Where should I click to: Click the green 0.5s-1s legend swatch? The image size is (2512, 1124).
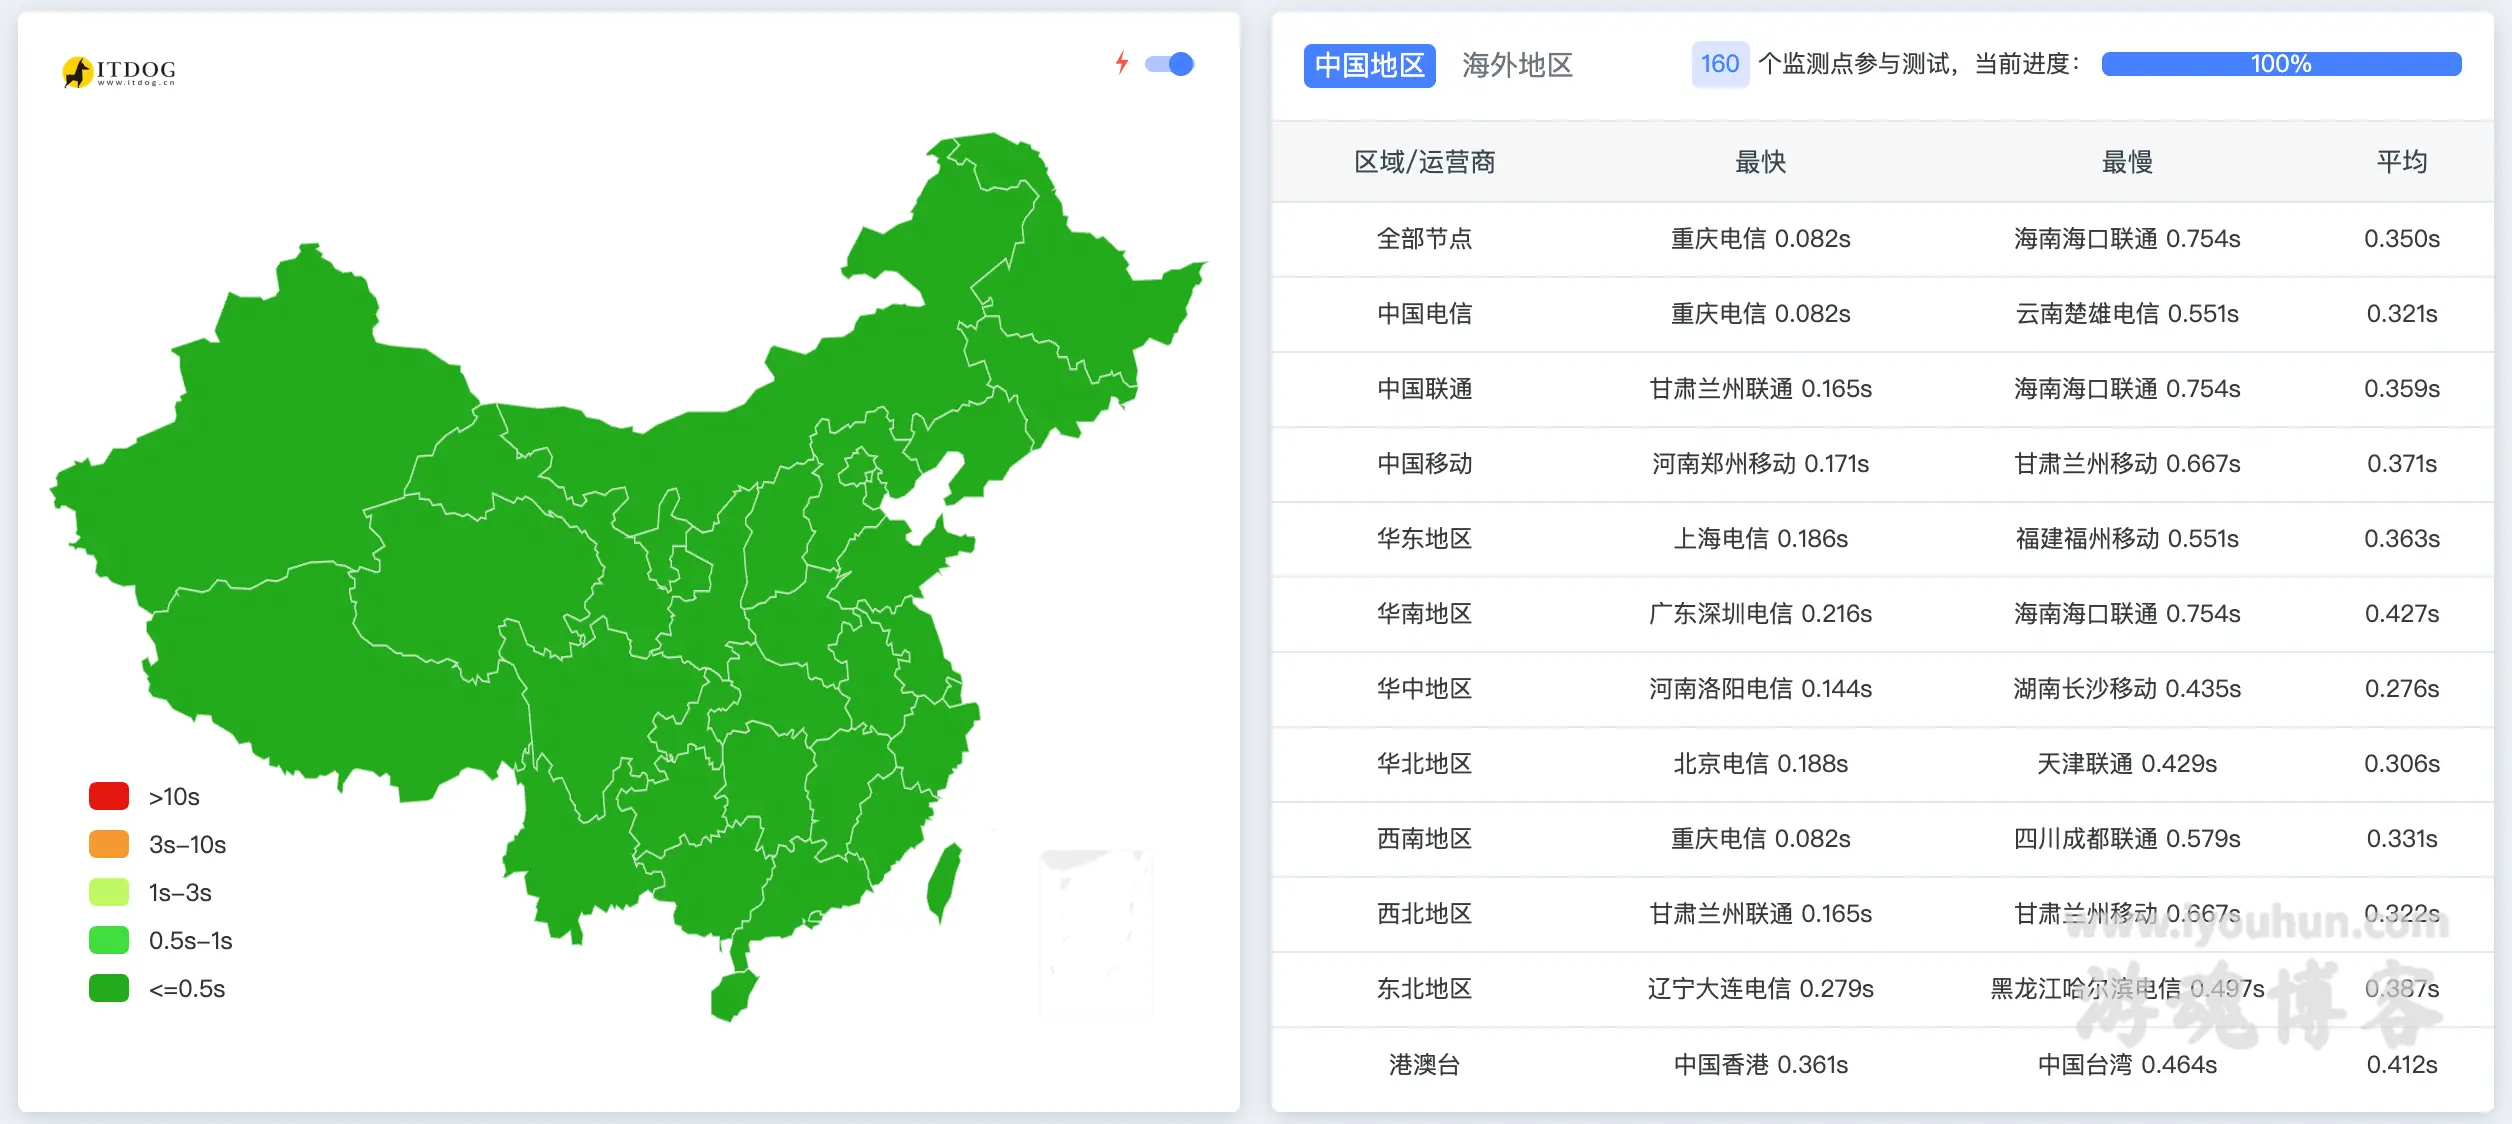(108, 940)
